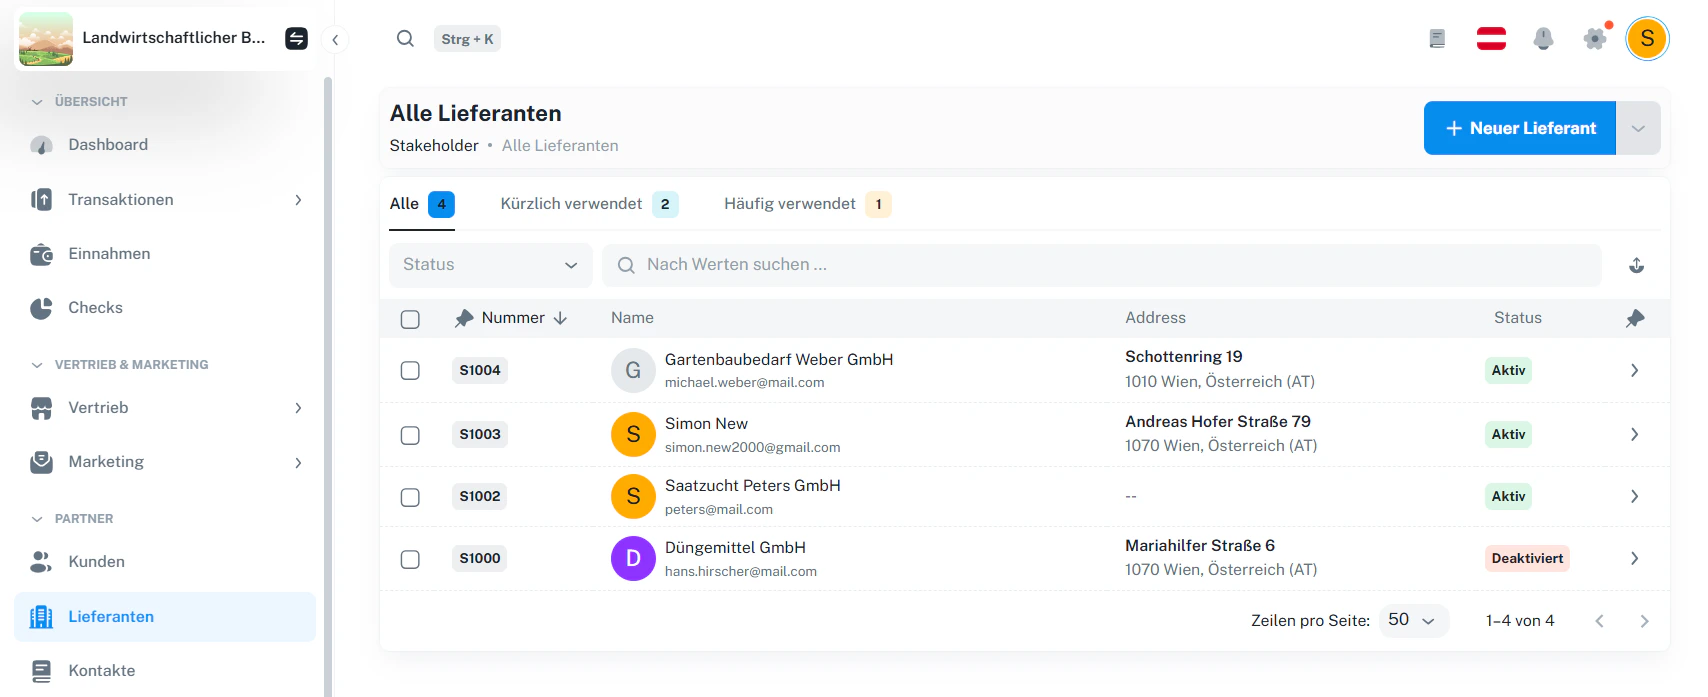The height and width of the screenshot is (697, 1708).
Task: Collapse the ÜBERSICHT sidebar section
Action: click(x=37, y=102)
